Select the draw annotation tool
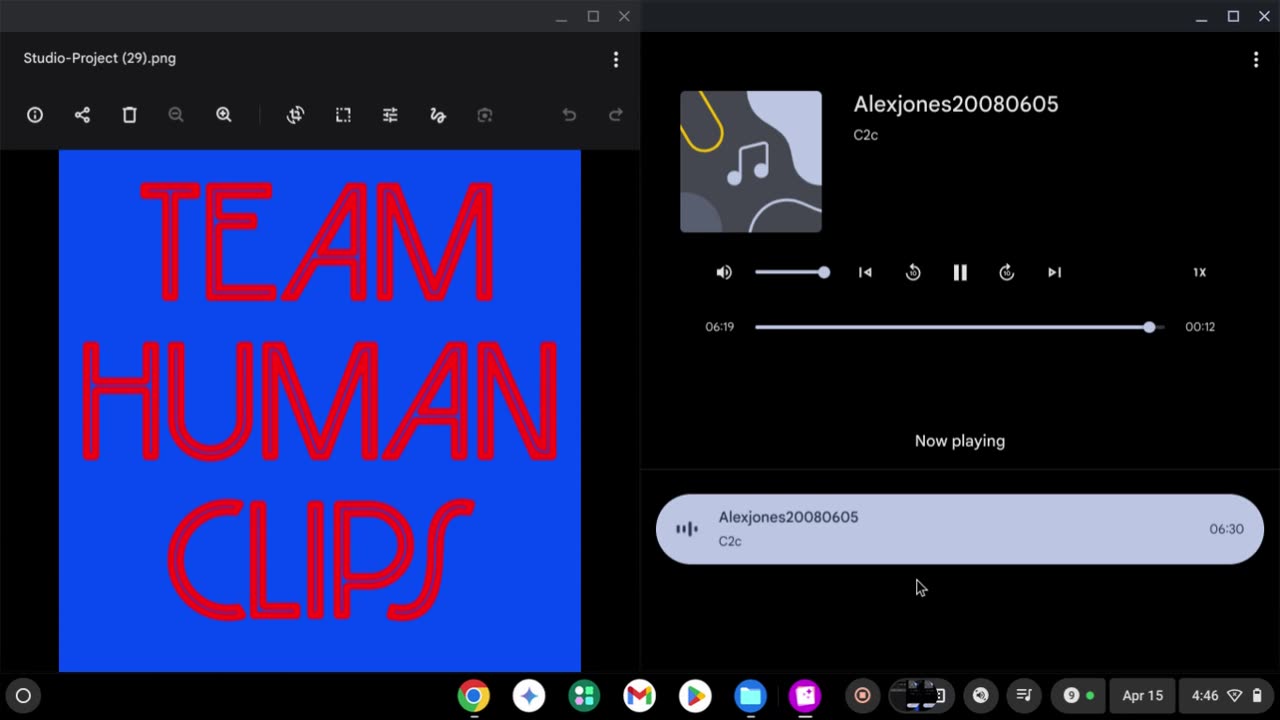The height and width of the screenshot is (720, 1280). [x=437, y=115]
